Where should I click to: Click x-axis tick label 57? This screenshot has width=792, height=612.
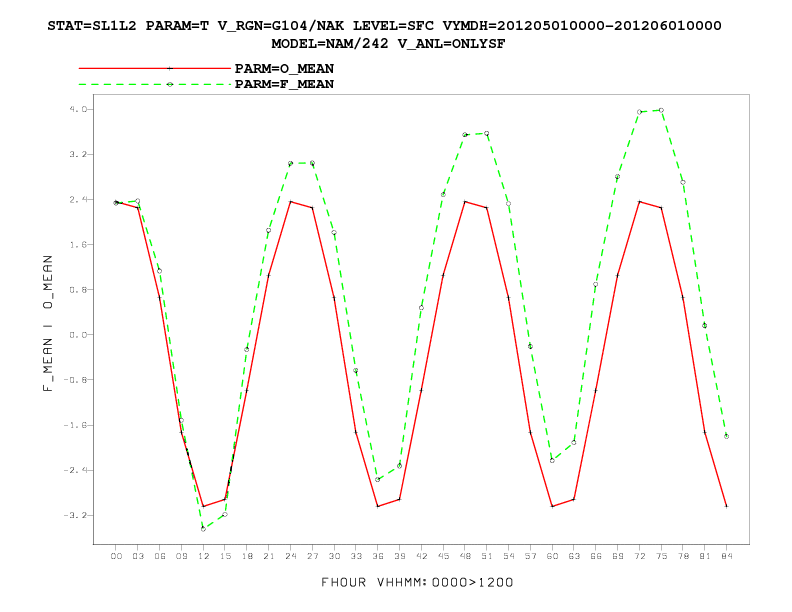coord(530,556)
